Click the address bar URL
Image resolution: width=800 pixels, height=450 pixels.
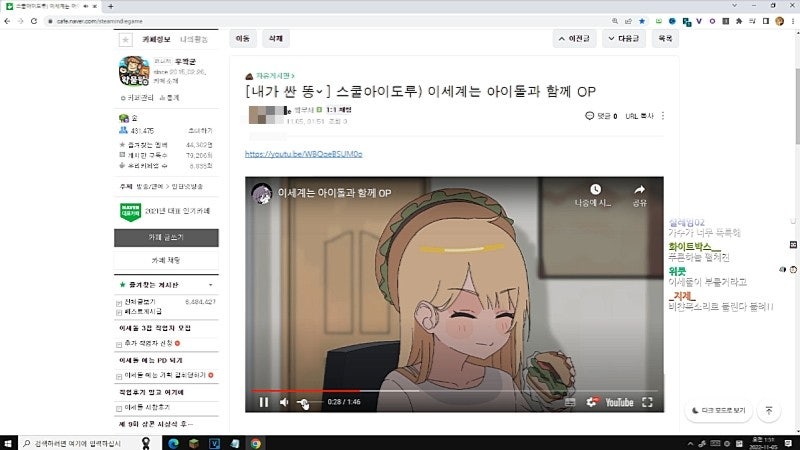click(99, 21)
